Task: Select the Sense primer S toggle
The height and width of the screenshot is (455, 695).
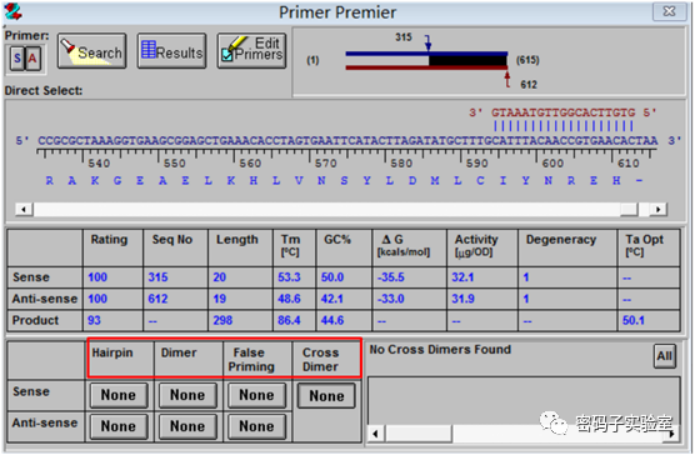Action: (17, 58)
